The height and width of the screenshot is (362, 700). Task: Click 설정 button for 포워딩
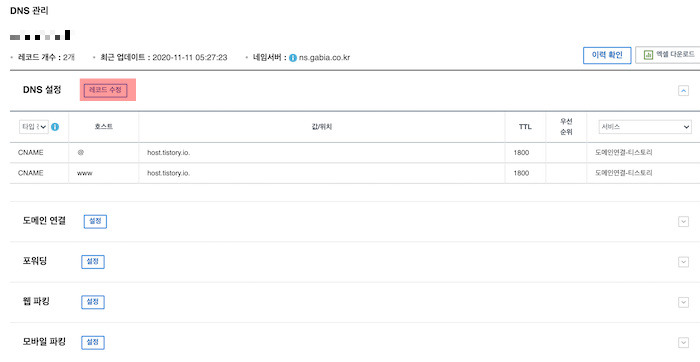pyautogui.click(x=93, y=262)
